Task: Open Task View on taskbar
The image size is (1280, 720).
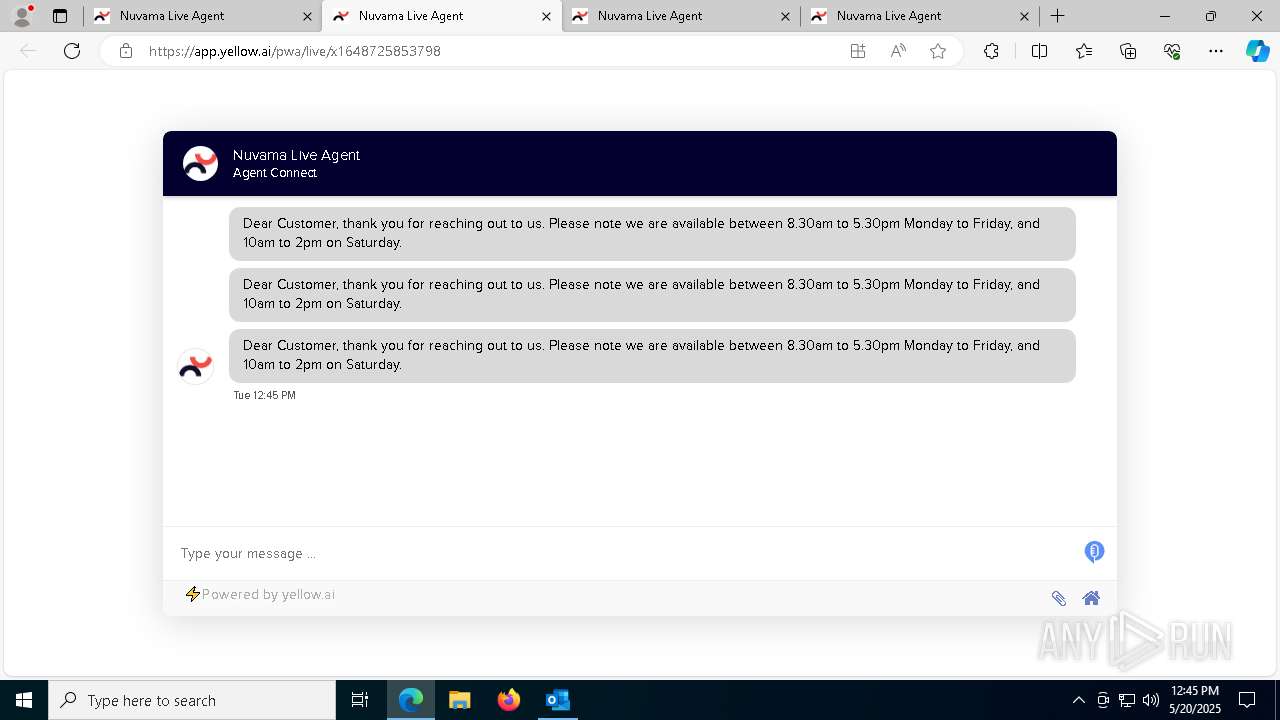Action: tap(360, 700)
